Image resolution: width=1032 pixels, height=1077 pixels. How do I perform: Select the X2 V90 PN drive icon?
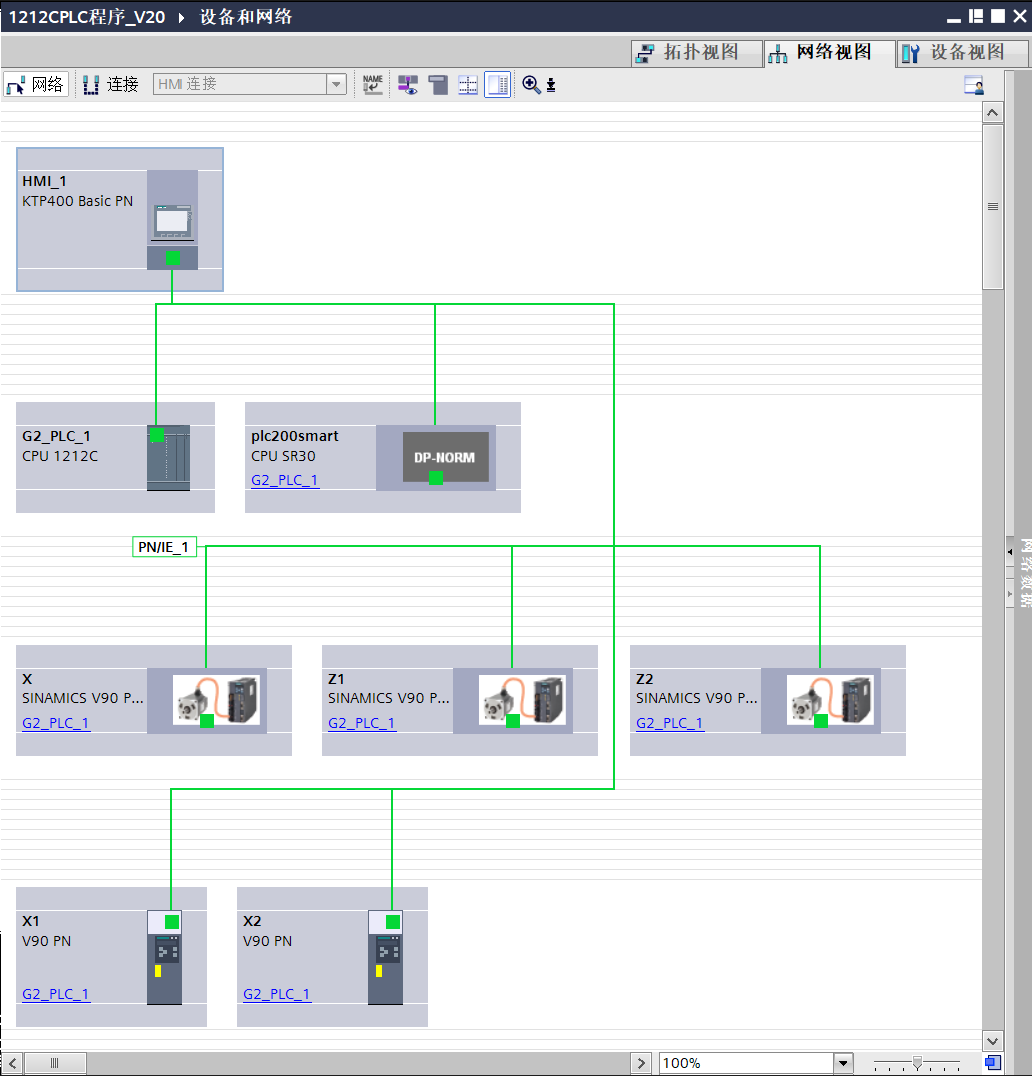[385, 957]
